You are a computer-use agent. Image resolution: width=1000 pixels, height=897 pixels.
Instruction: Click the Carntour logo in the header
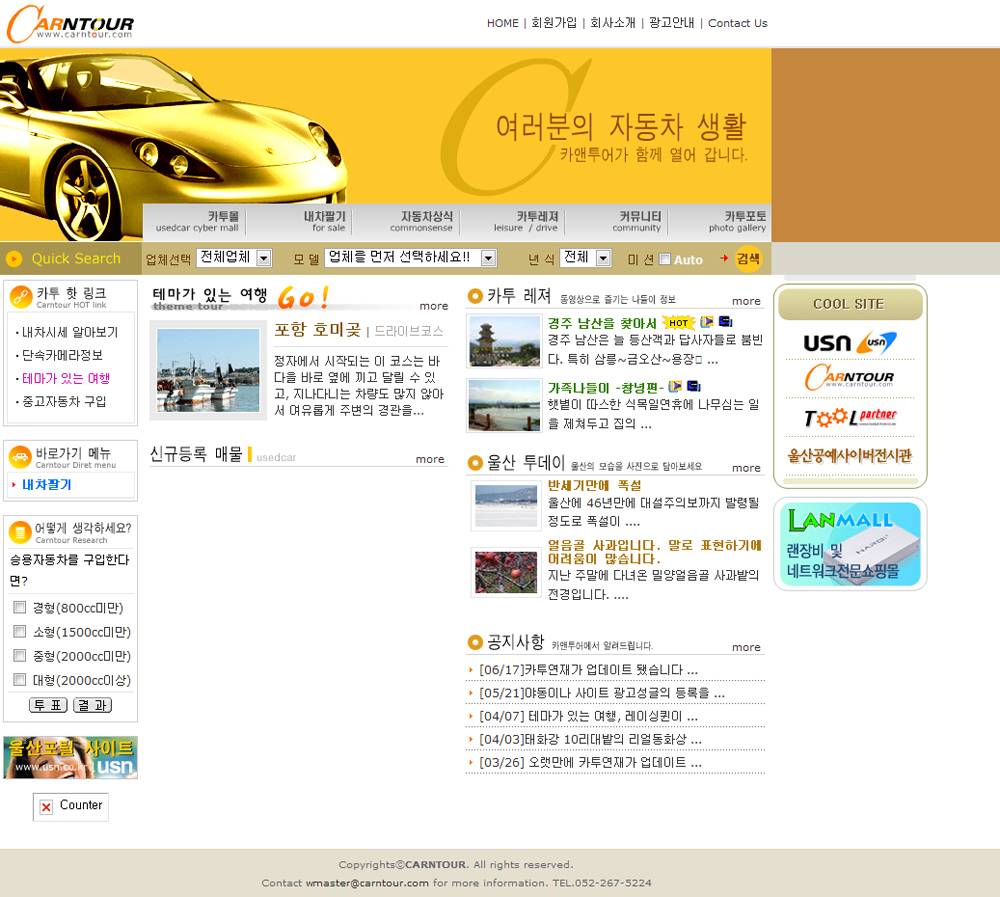click(70, 23)
